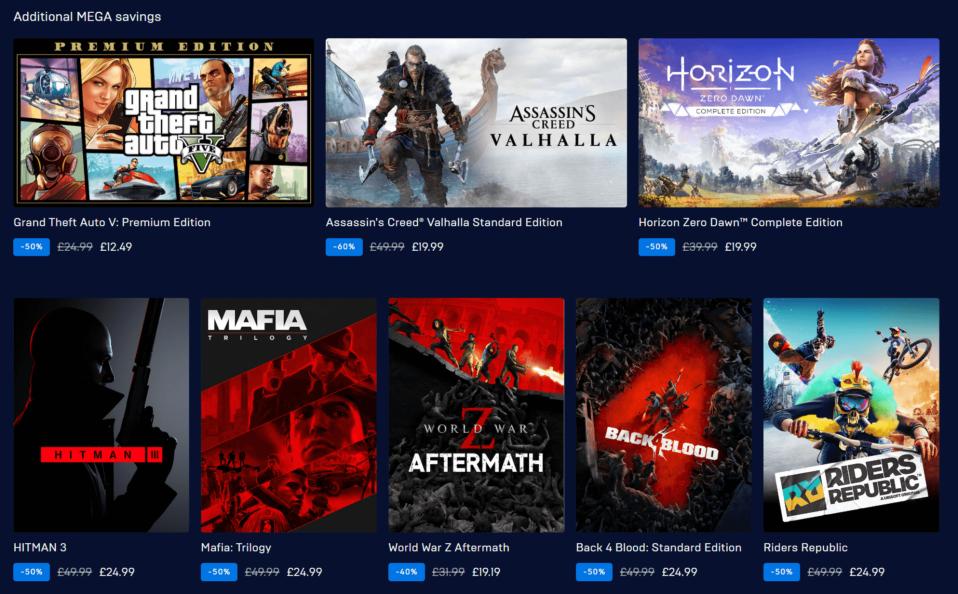Select the Back 4 Blood cover art

click(x=664, y=415)
